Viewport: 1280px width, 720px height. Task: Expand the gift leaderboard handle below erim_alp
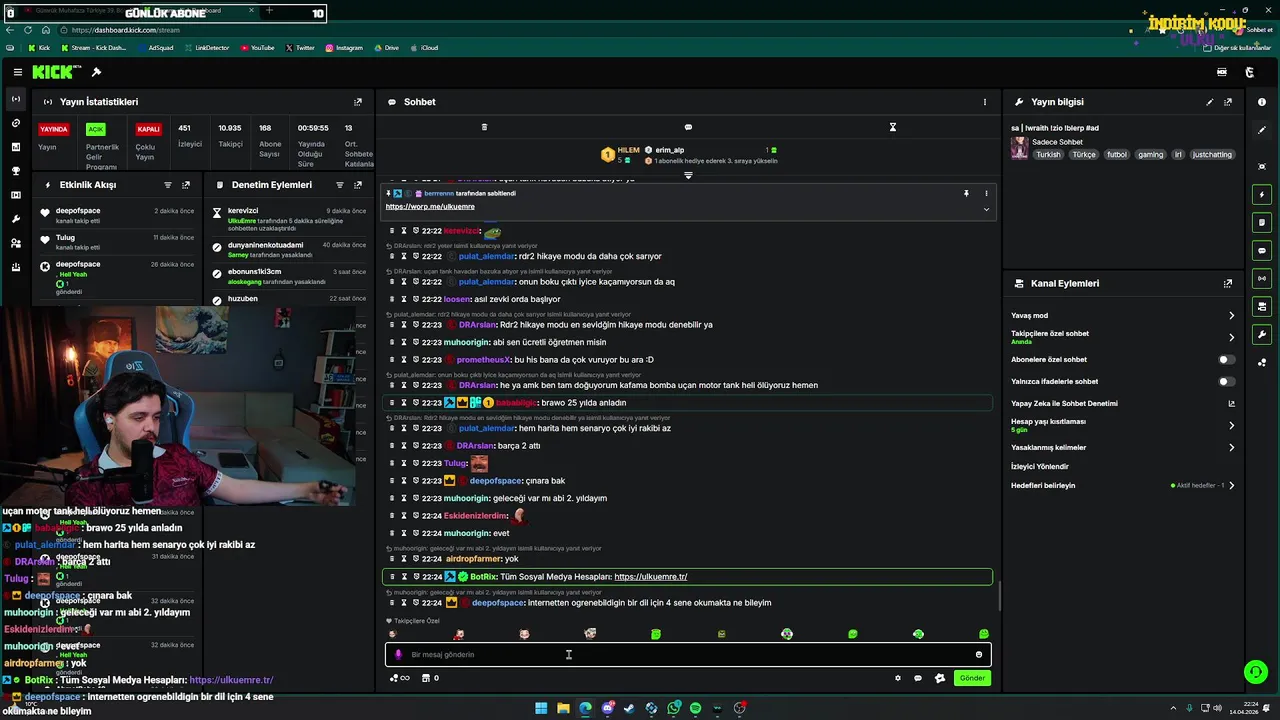[688, 175]
